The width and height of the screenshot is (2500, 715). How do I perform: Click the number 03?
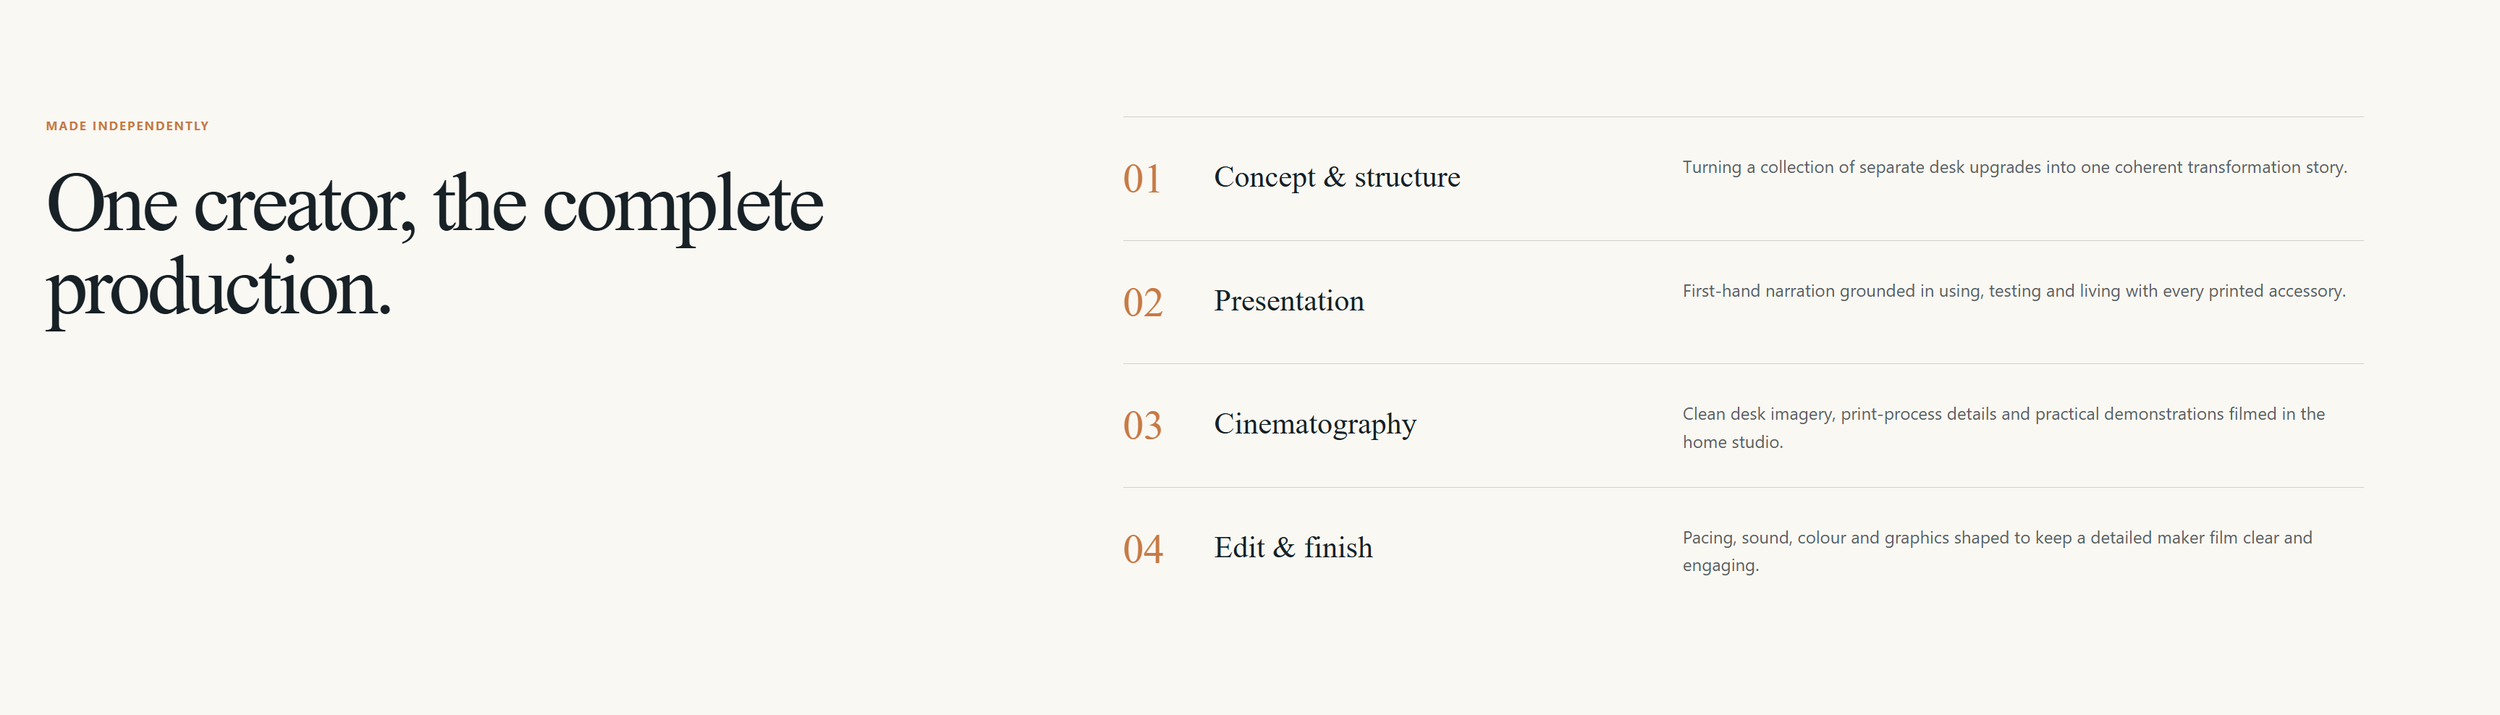(1142, 426)
